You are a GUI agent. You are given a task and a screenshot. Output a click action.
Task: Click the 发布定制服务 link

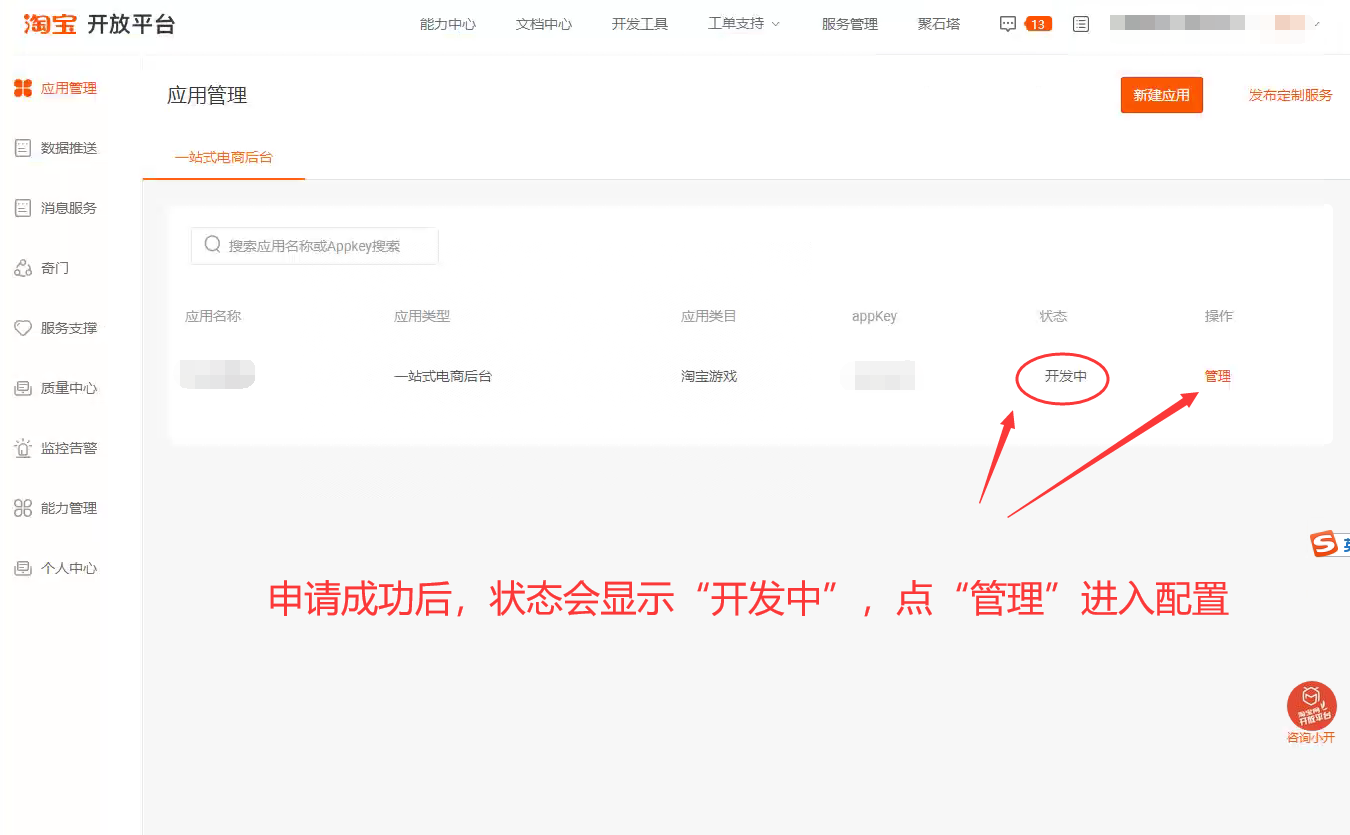[1291, 95]
